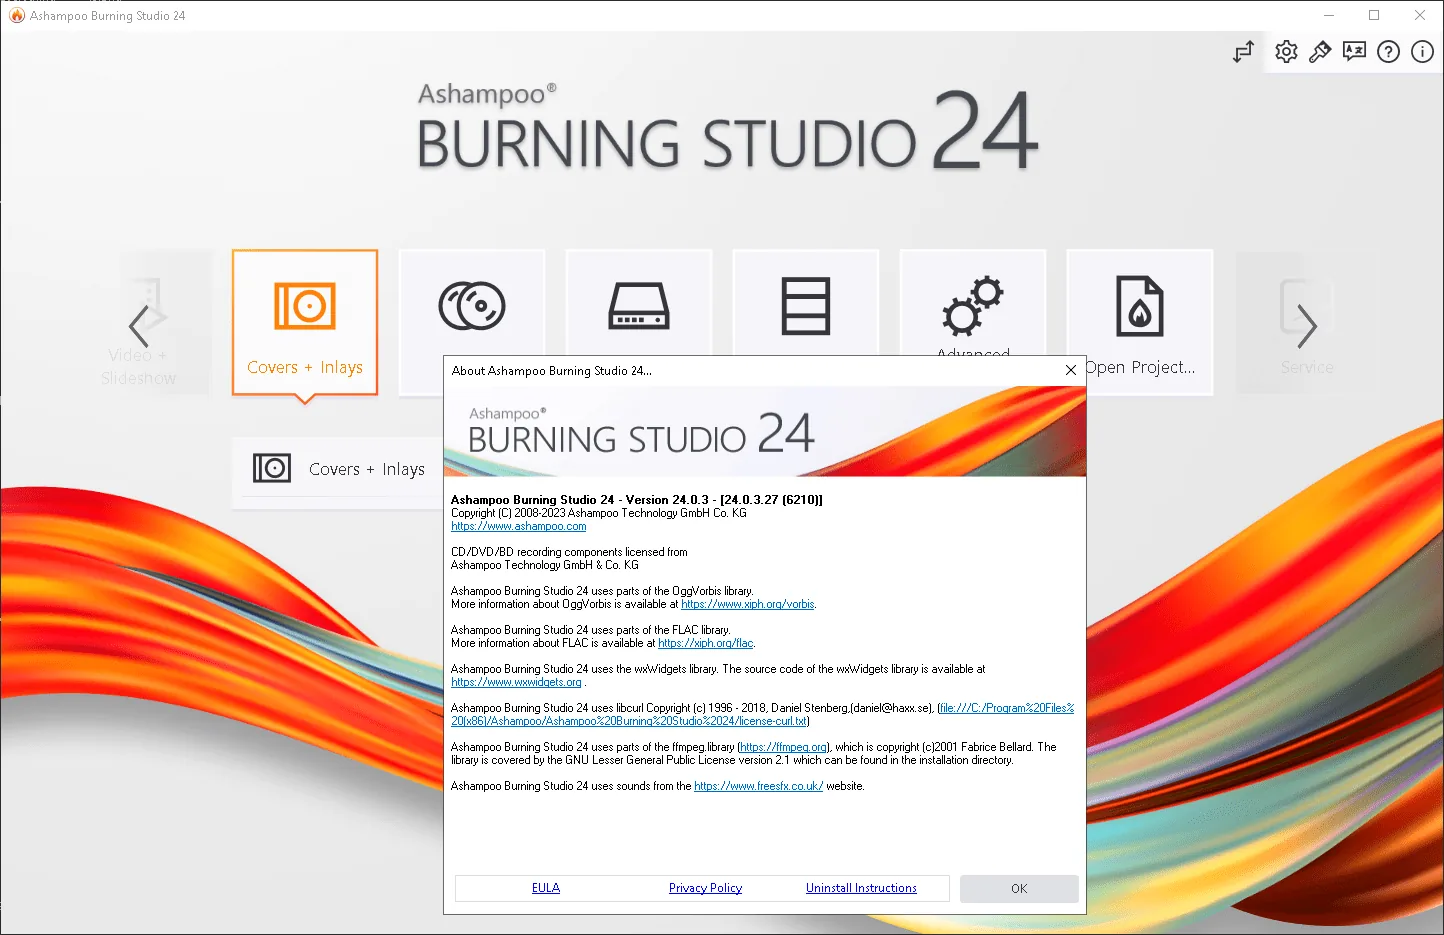Click Covers + Inlays submenu entry
The height and width of the screenshot is (935, 1444).
tap(340, 468)
